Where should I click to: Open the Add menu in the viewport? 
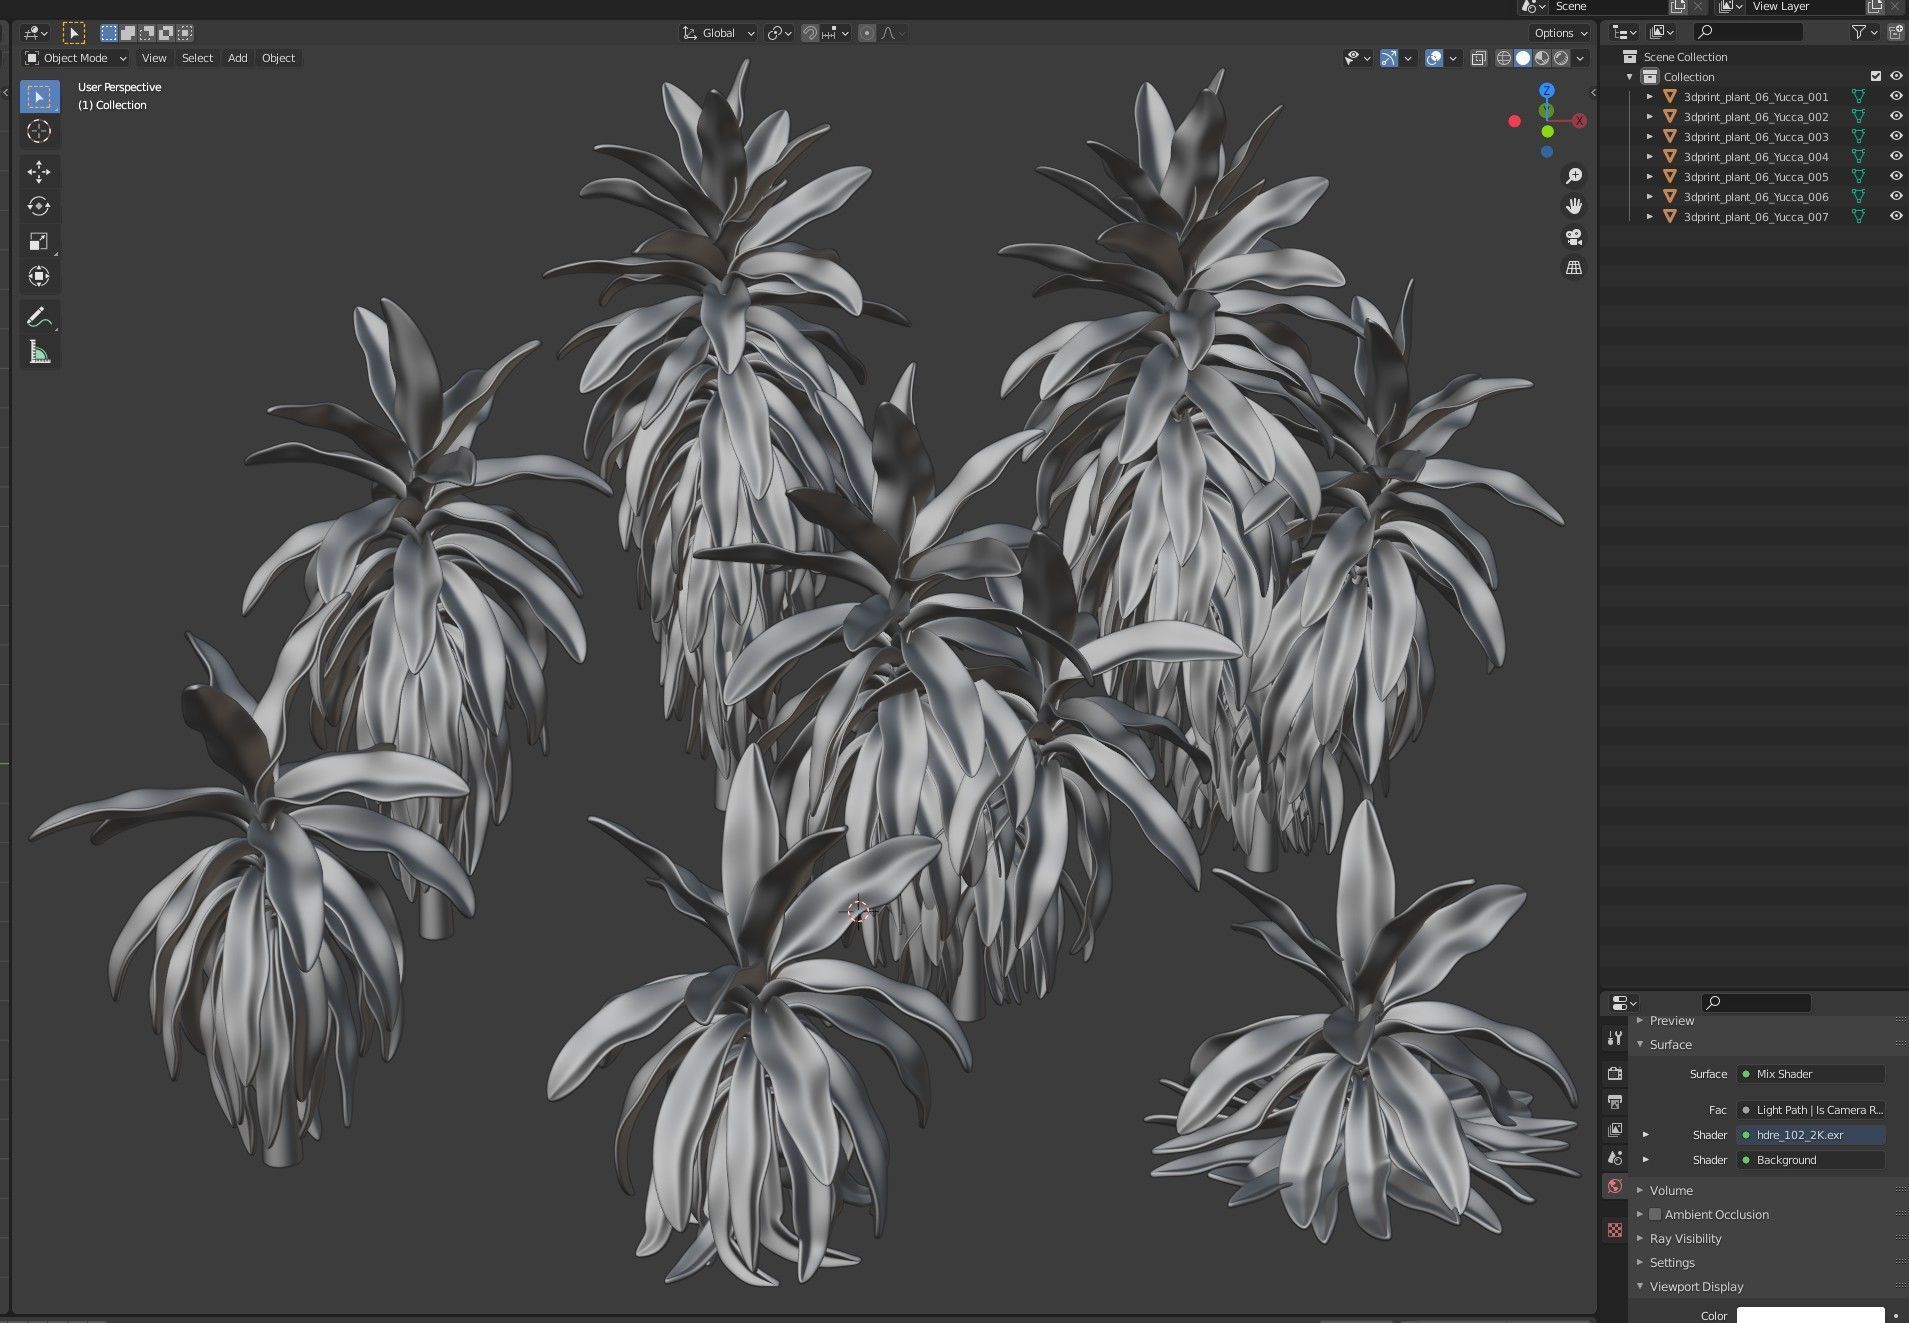tap(237, 58)
